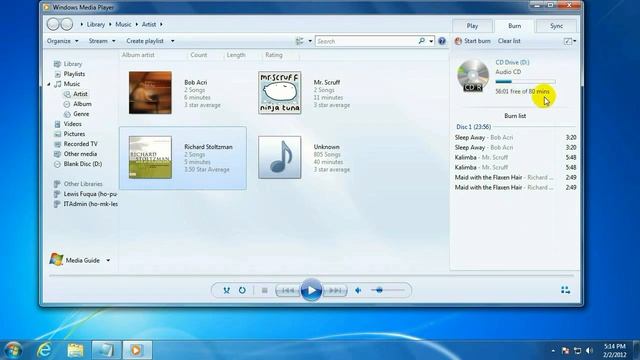Select the Artist view under Music
The height and width of the screenshot is (360, 640).
tap(80, 94)
